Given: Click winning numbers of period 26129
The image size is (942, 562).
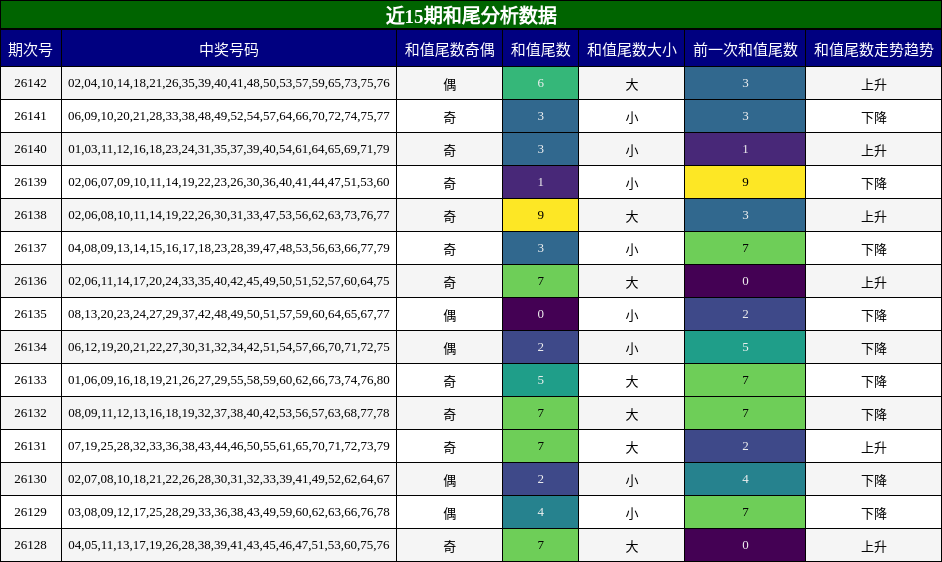Looking at the screenshot, I should (x=229, y=513).
